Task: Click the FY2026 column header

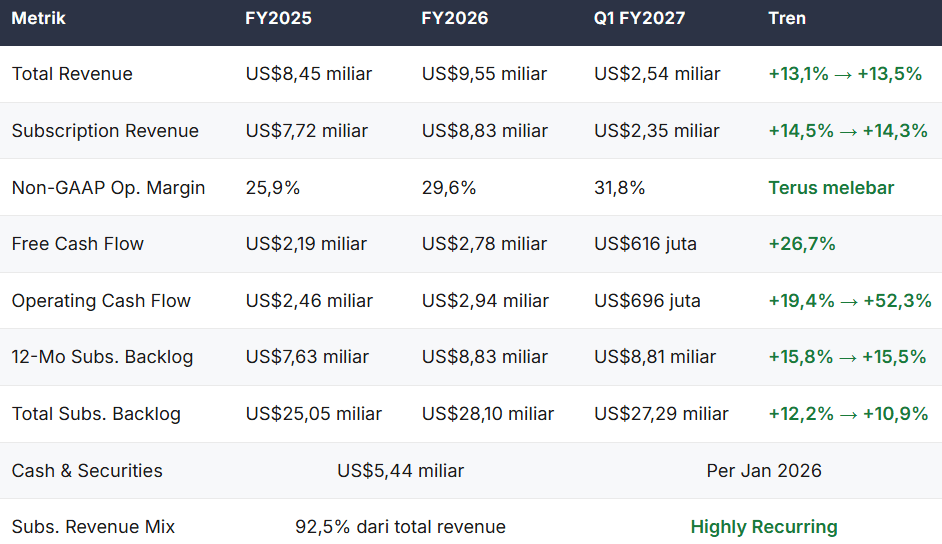Action: pyautogui.click(x=455, y=18)
